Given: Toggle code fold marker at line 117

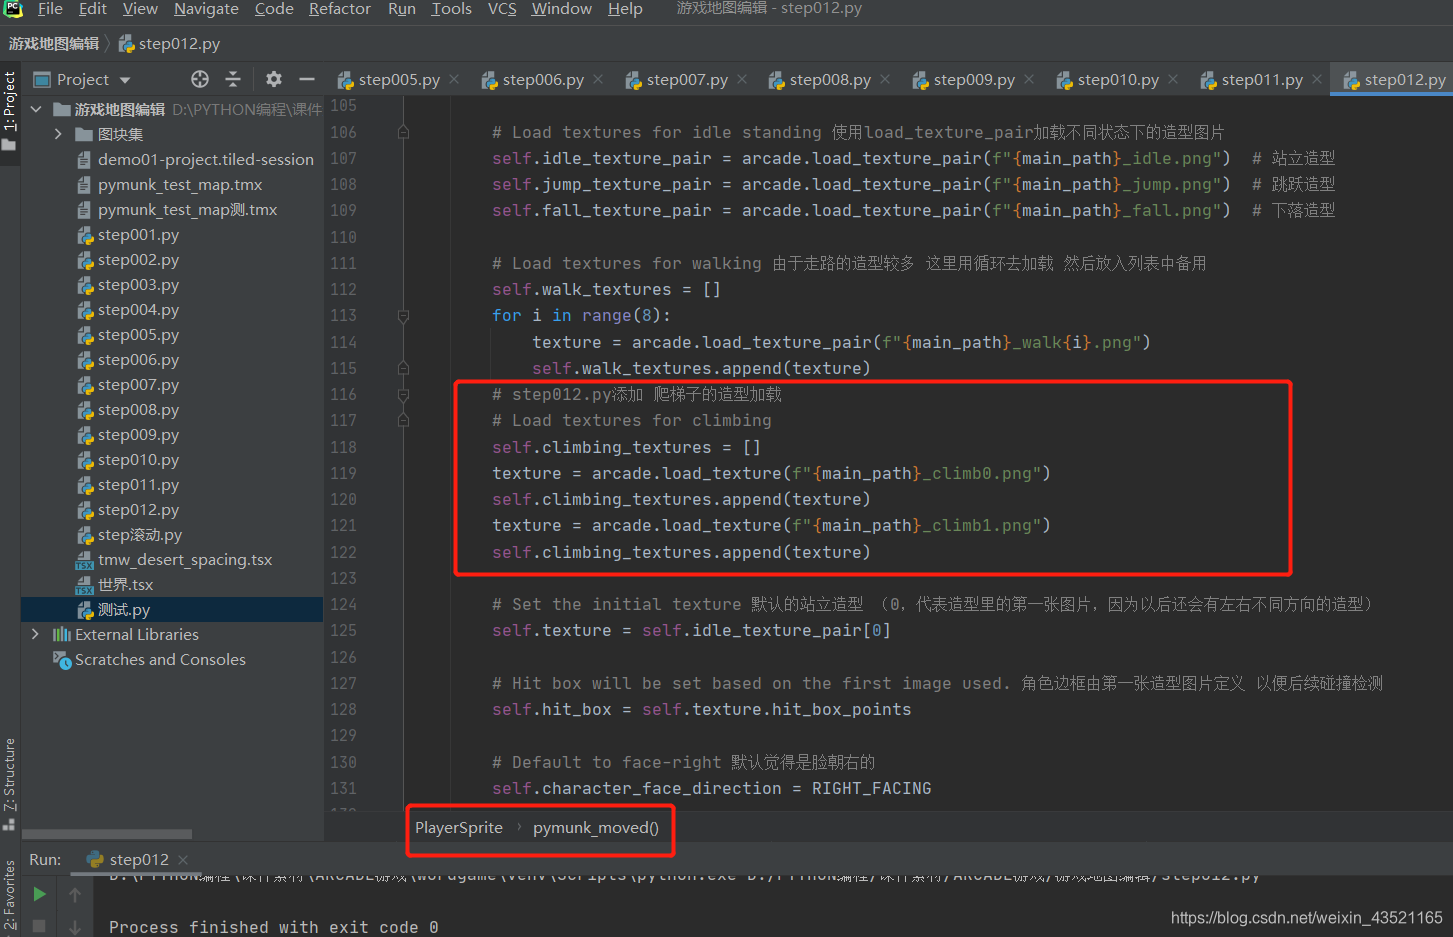Looking at the screenshot, I should click(x=403, y=420).
